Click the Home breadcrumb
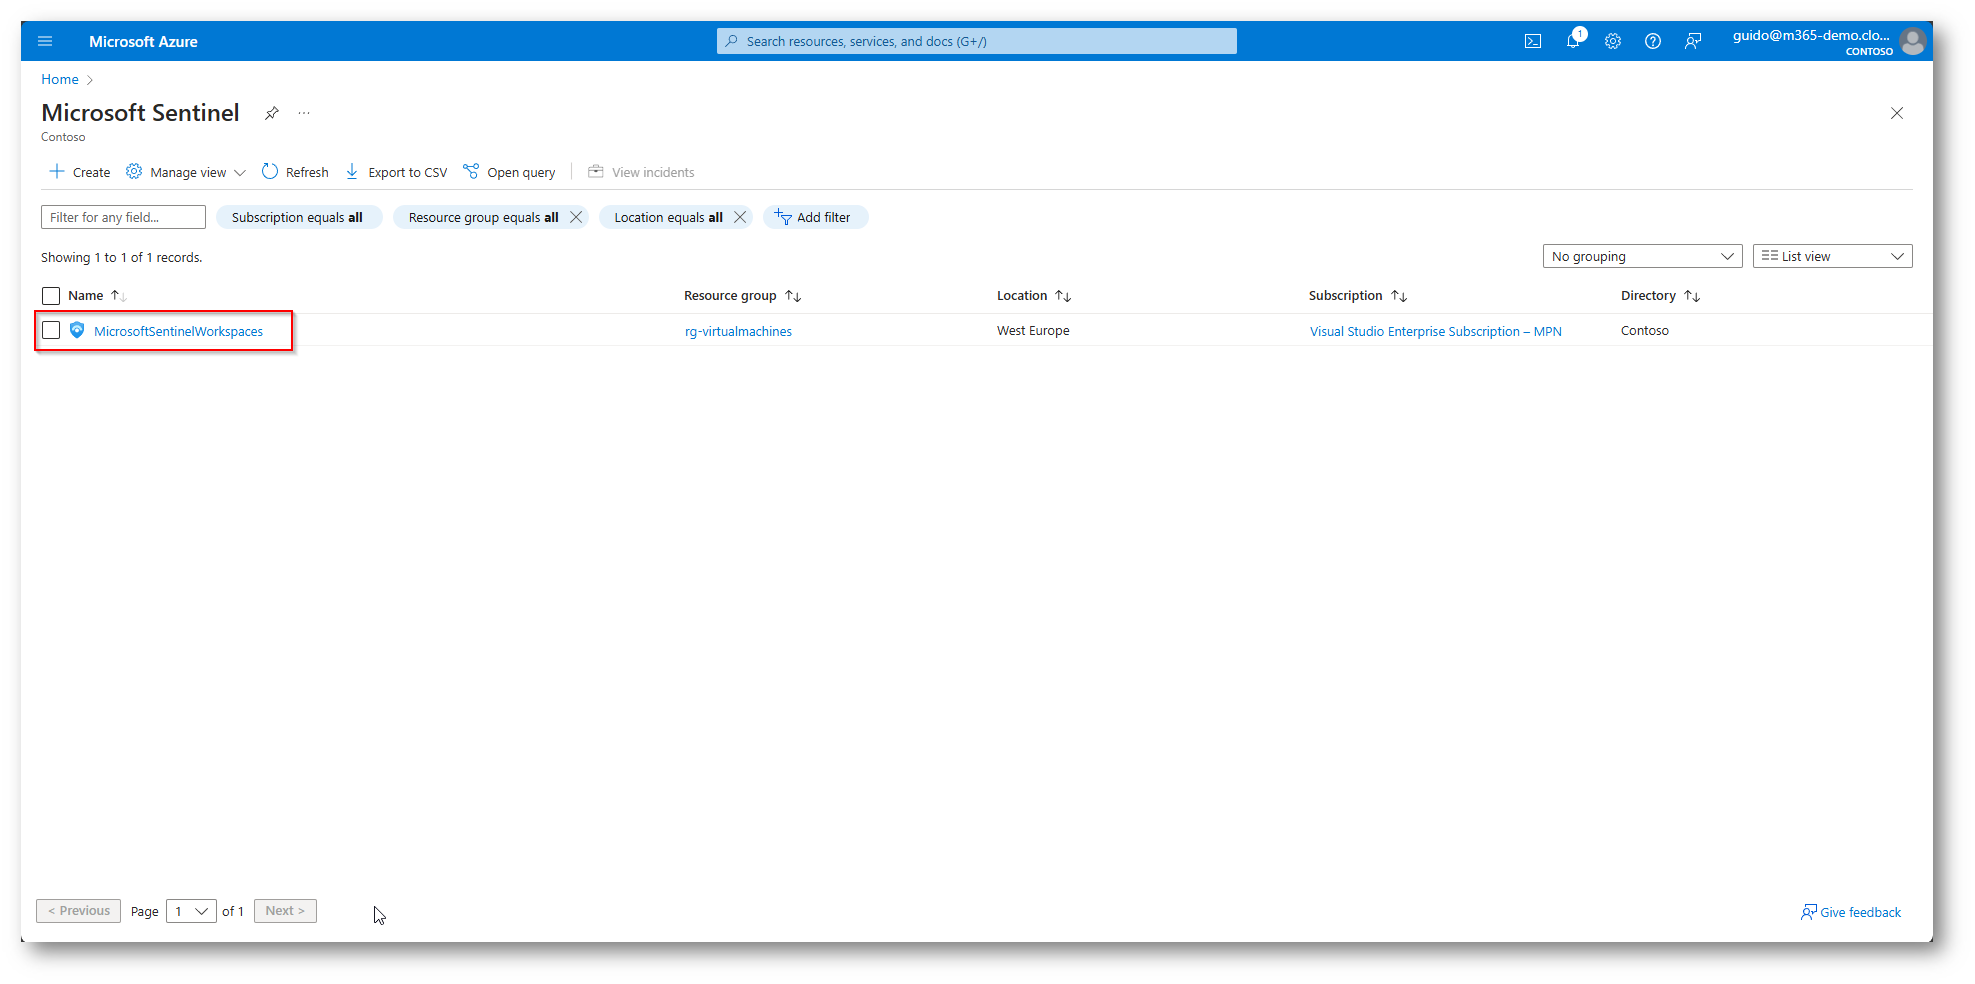The image size is (1975, 984). (x=60, y=80)
